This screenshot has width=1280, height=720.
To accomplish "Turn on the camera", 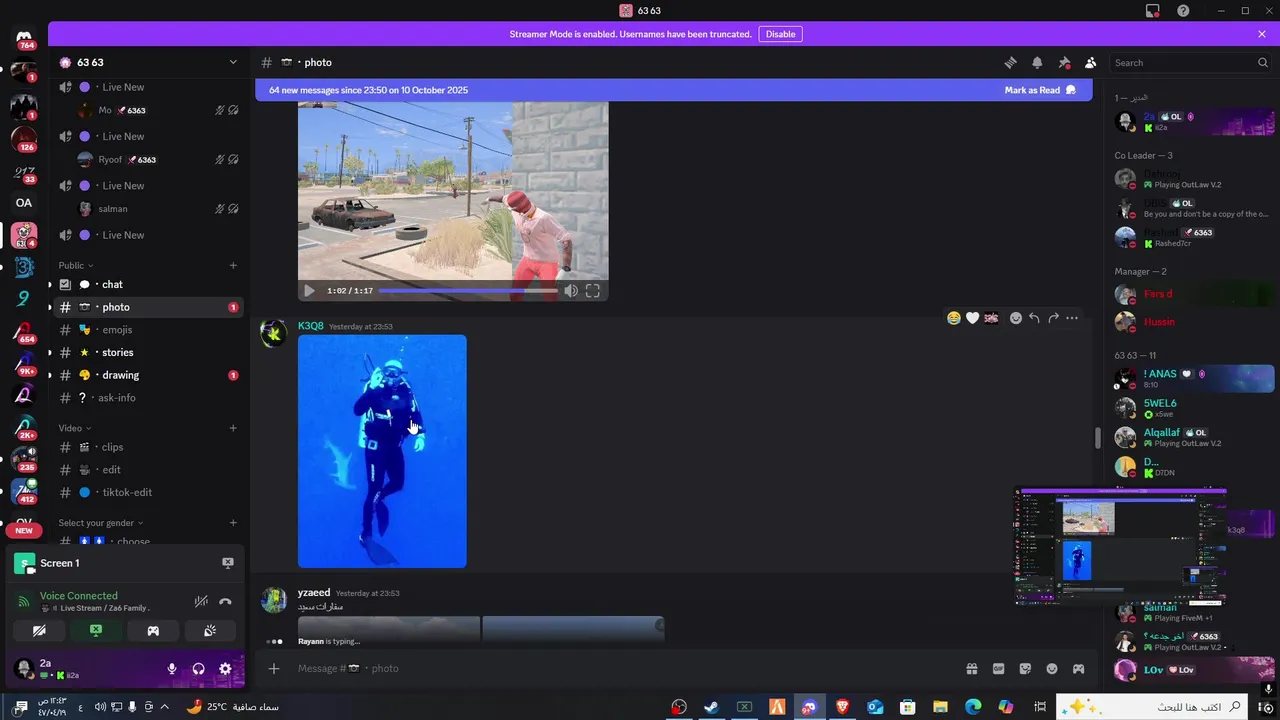I will [x=40, y=631].
